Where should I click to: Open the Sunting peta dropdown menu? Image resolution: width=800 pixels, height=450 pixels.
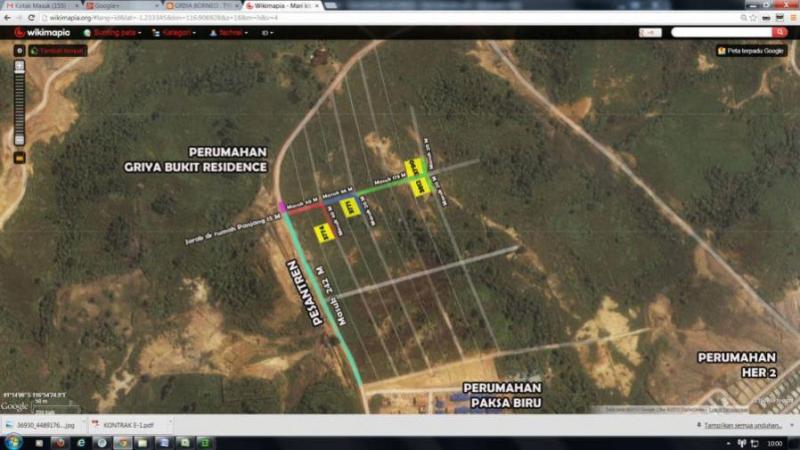pos(112,32)
